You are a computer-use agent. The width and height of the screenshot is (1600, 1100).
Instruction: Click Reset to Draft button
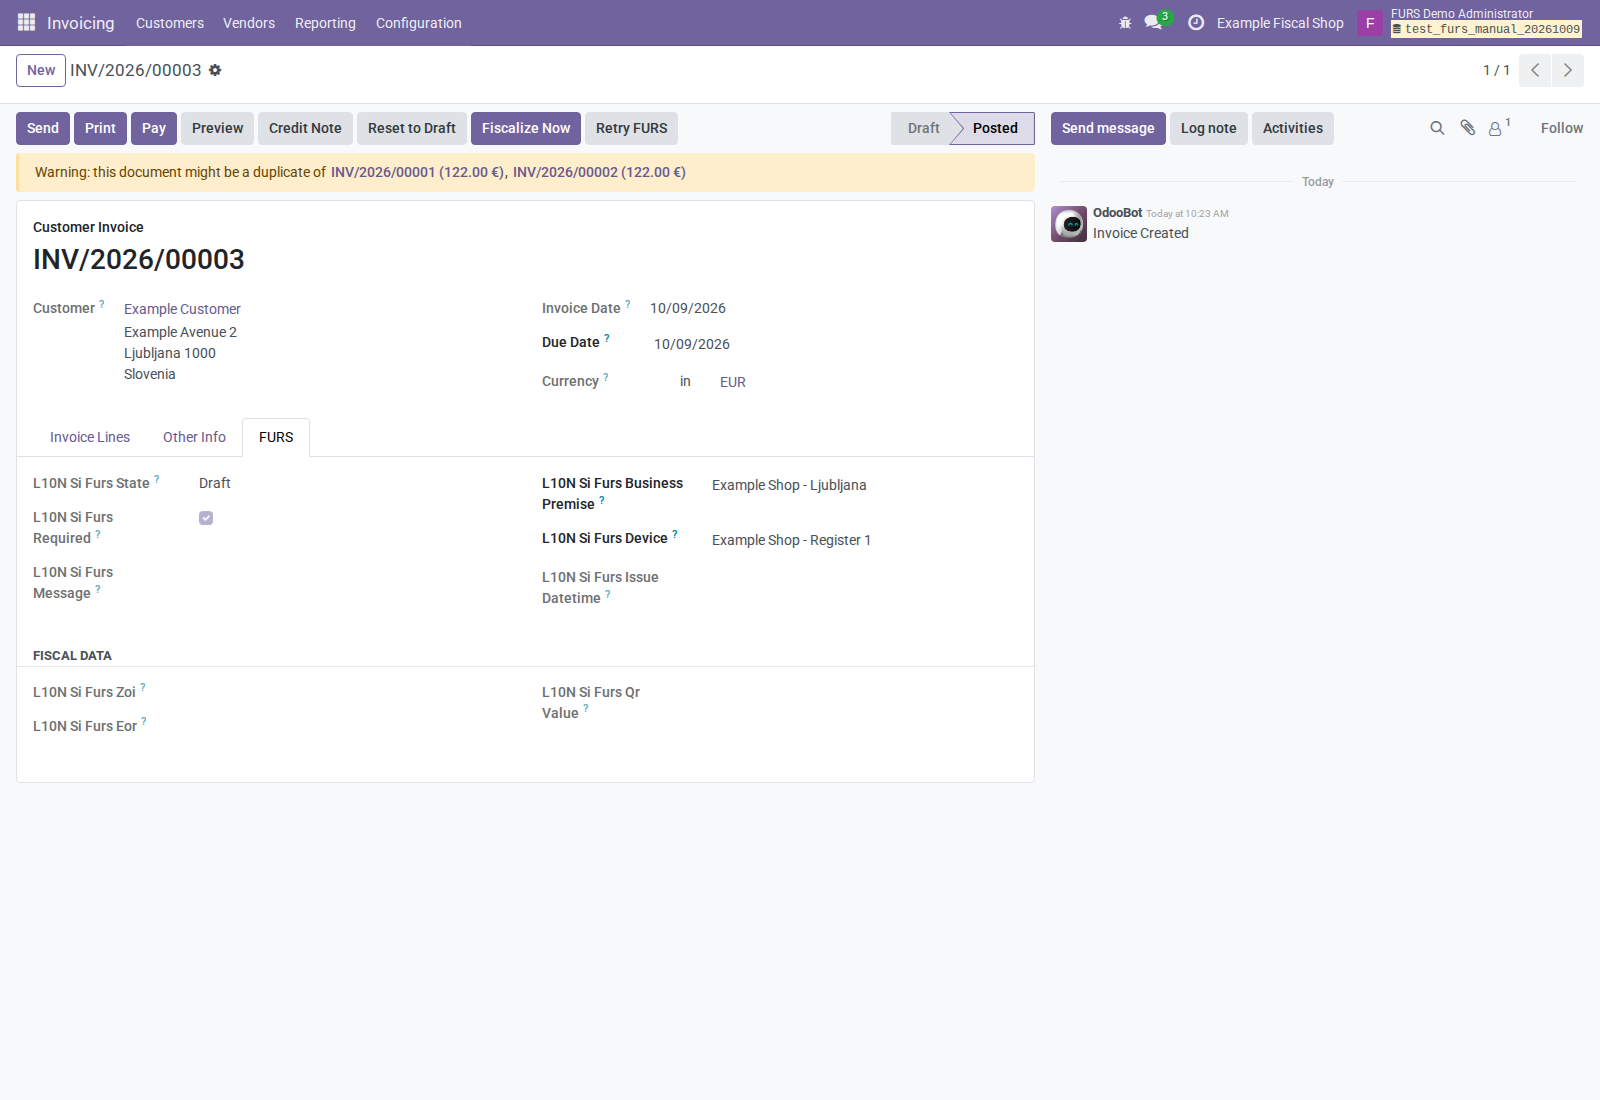412,128
